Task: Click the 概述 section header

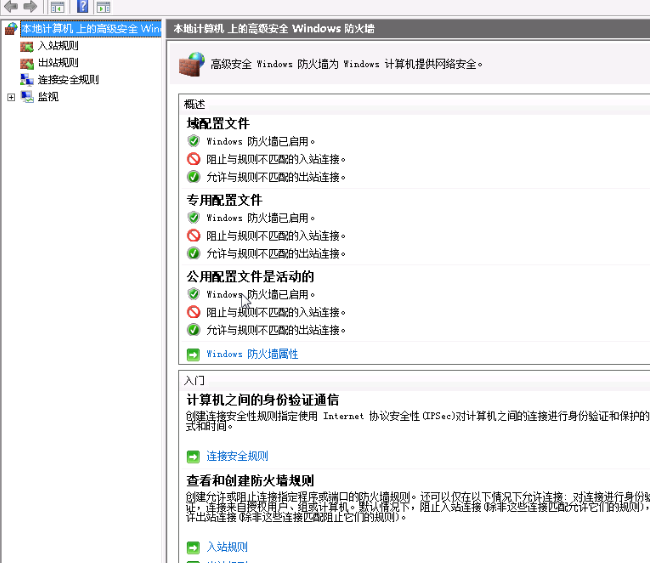Action: coord(194,104)
